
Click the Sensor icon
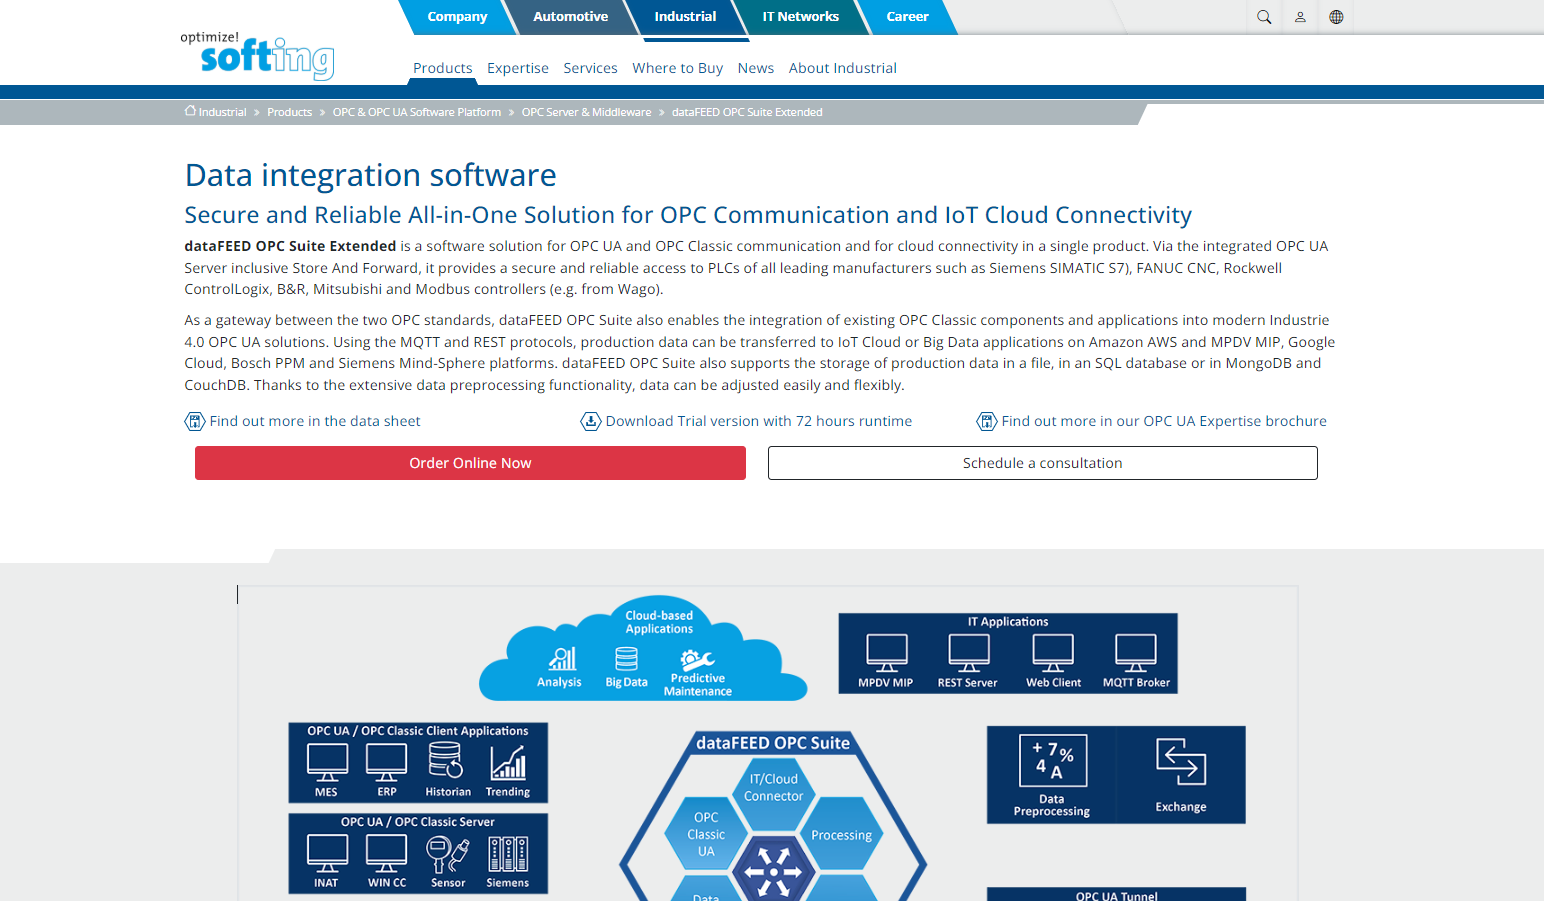(447, 855)
